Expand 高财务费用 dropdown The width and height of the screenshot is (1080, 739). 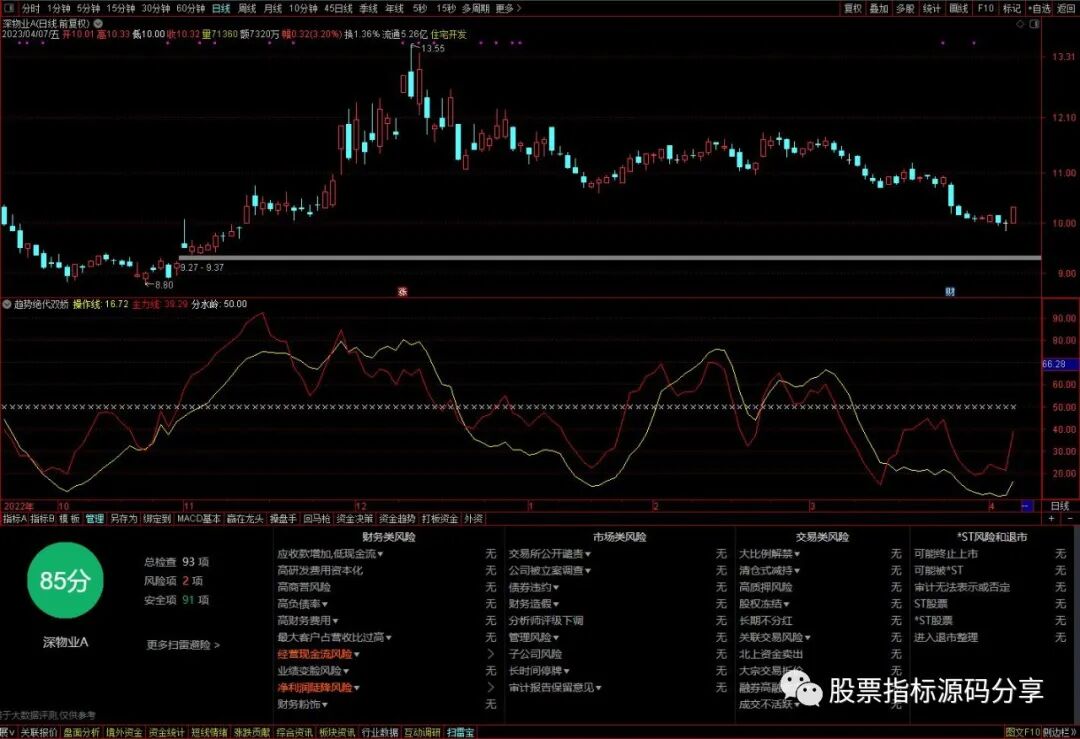click(x=308, y=621)
